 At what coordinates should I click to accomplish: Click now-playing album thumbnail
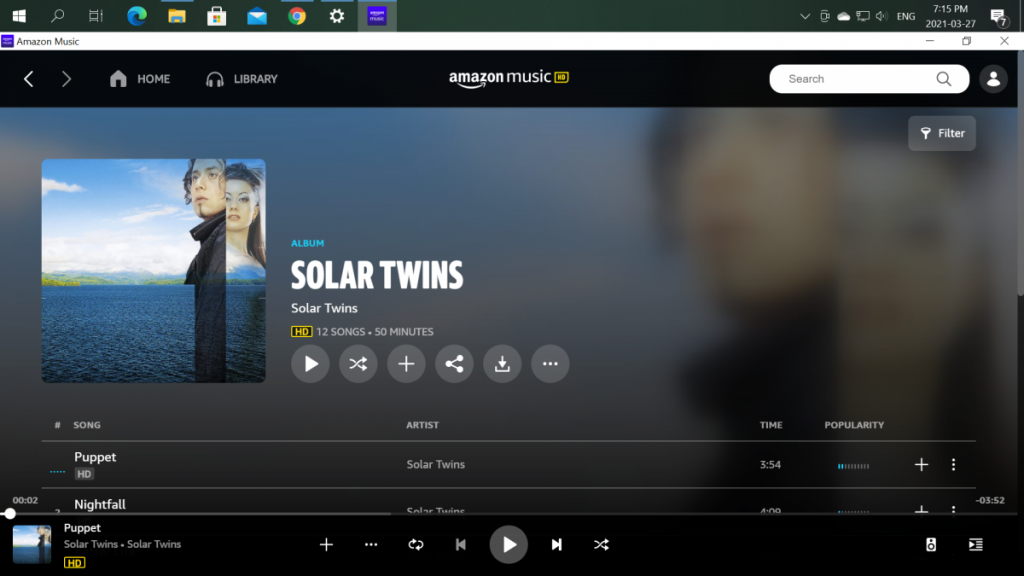point(32,545)
